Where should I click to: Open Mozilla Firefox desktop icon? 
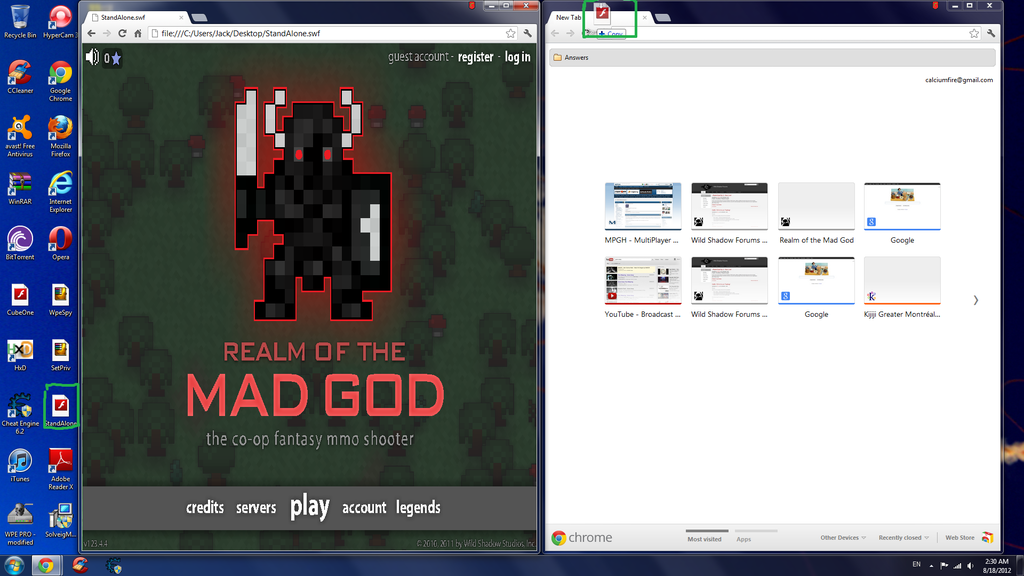[x=60, y=136]
